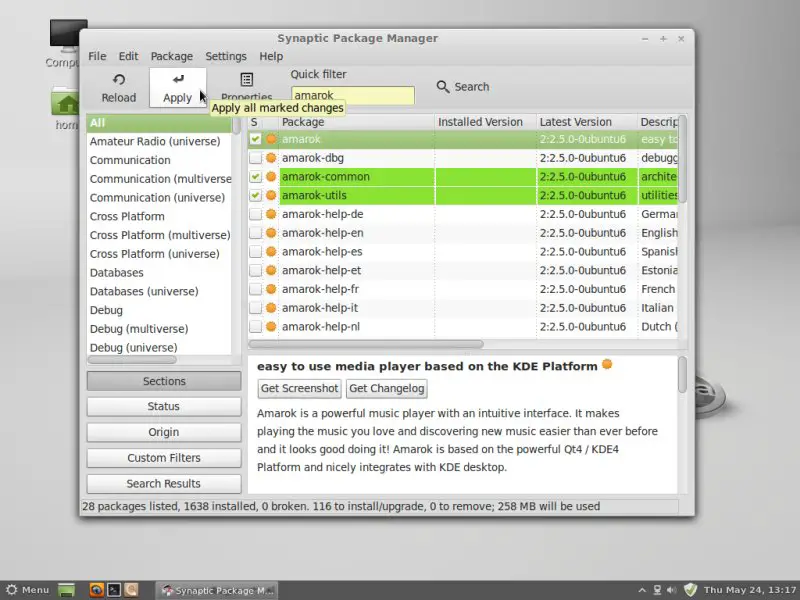Image resolution: width=800 pixels, height=600 pixels.
Task: Switch the filter to Origin
Action: tap(164, 432)
